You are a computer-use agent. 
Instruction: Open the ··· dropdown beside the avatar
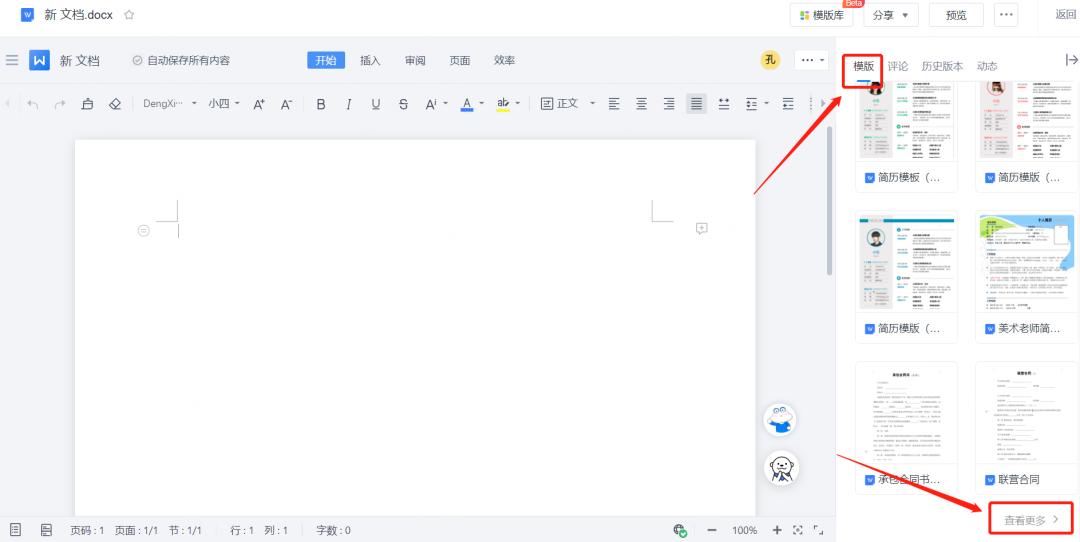pyautogui.click(x=811, y=60)
